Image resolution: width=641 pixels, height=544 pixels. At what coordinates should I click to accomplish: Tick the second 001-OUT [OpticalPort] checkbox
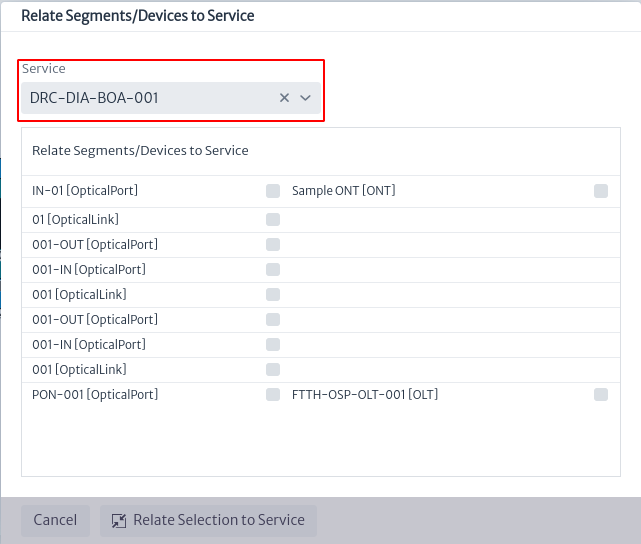click(x=273, y=320)
